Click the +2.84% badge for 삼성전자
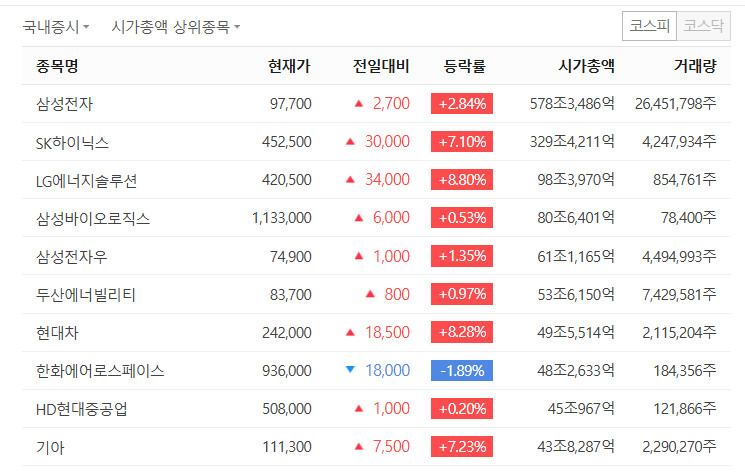The width and height of the screenshot is (745, 475). 462,104
